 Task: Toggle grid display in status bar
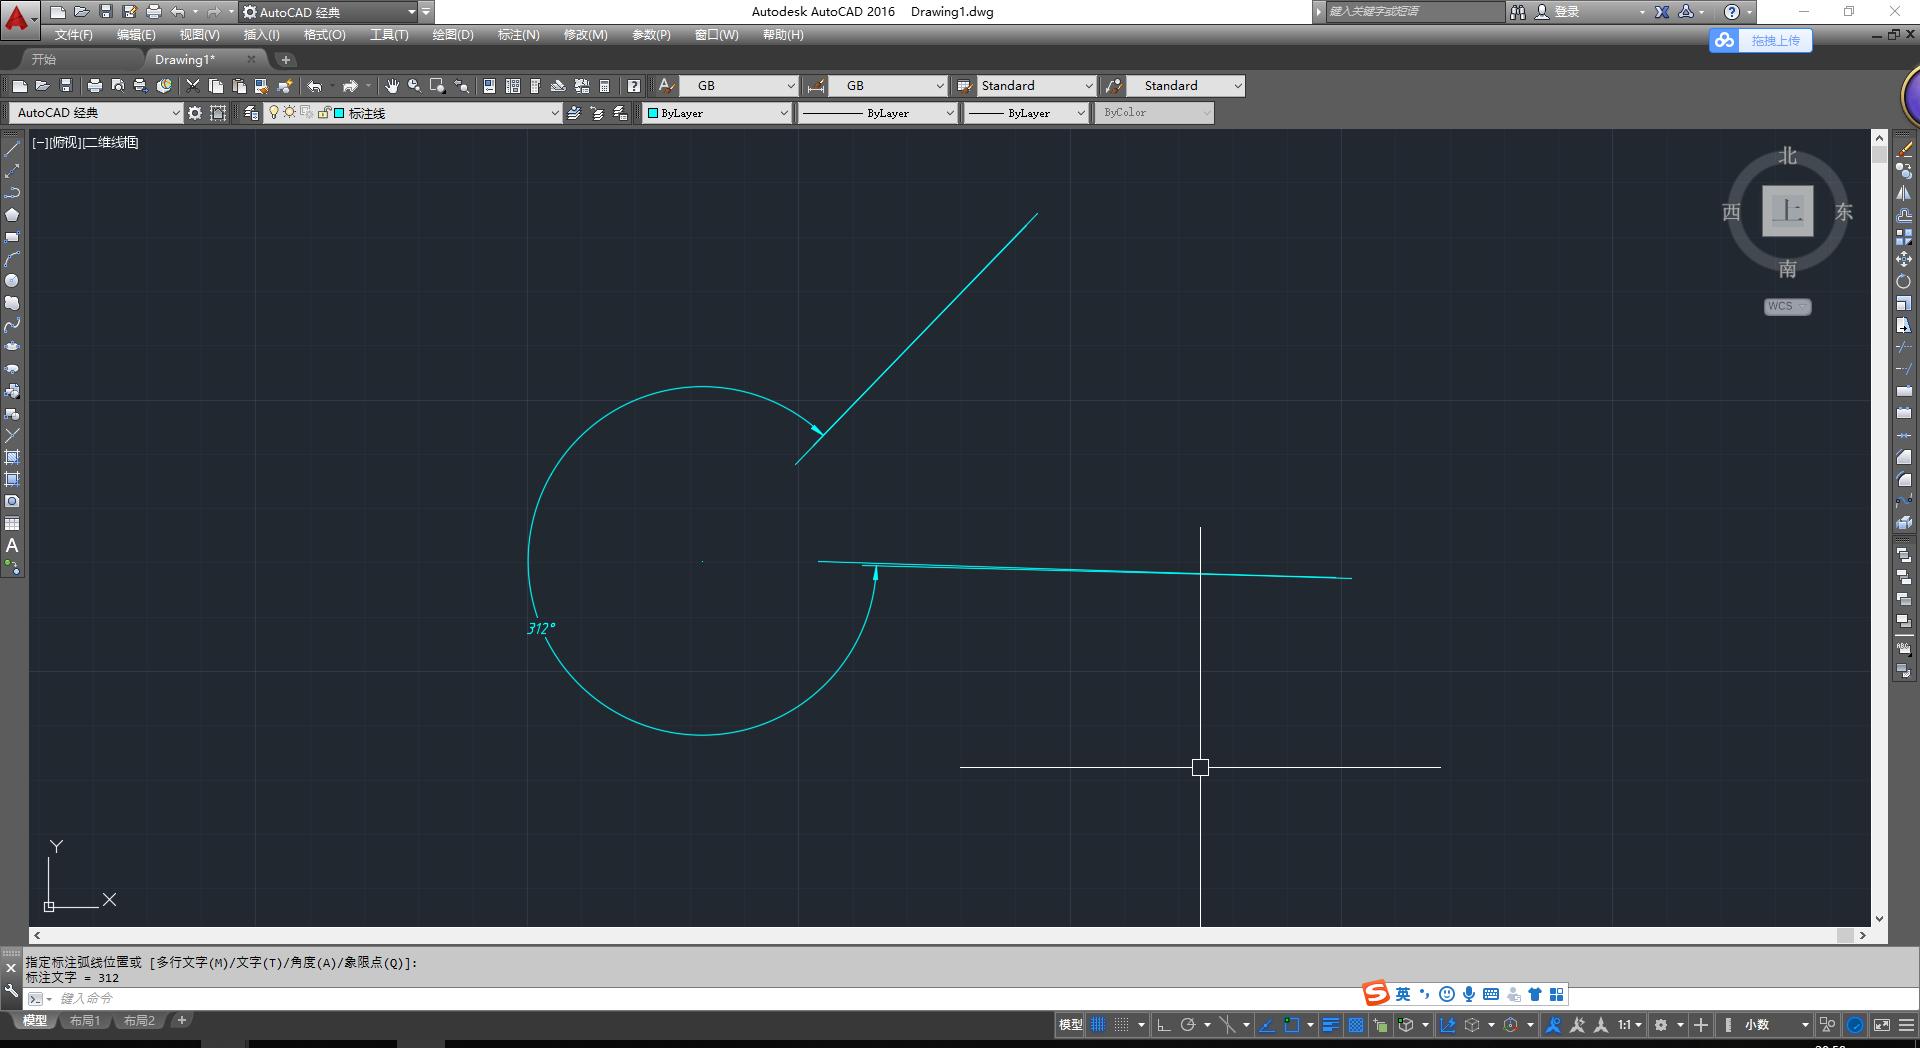coord(1098,1024)
